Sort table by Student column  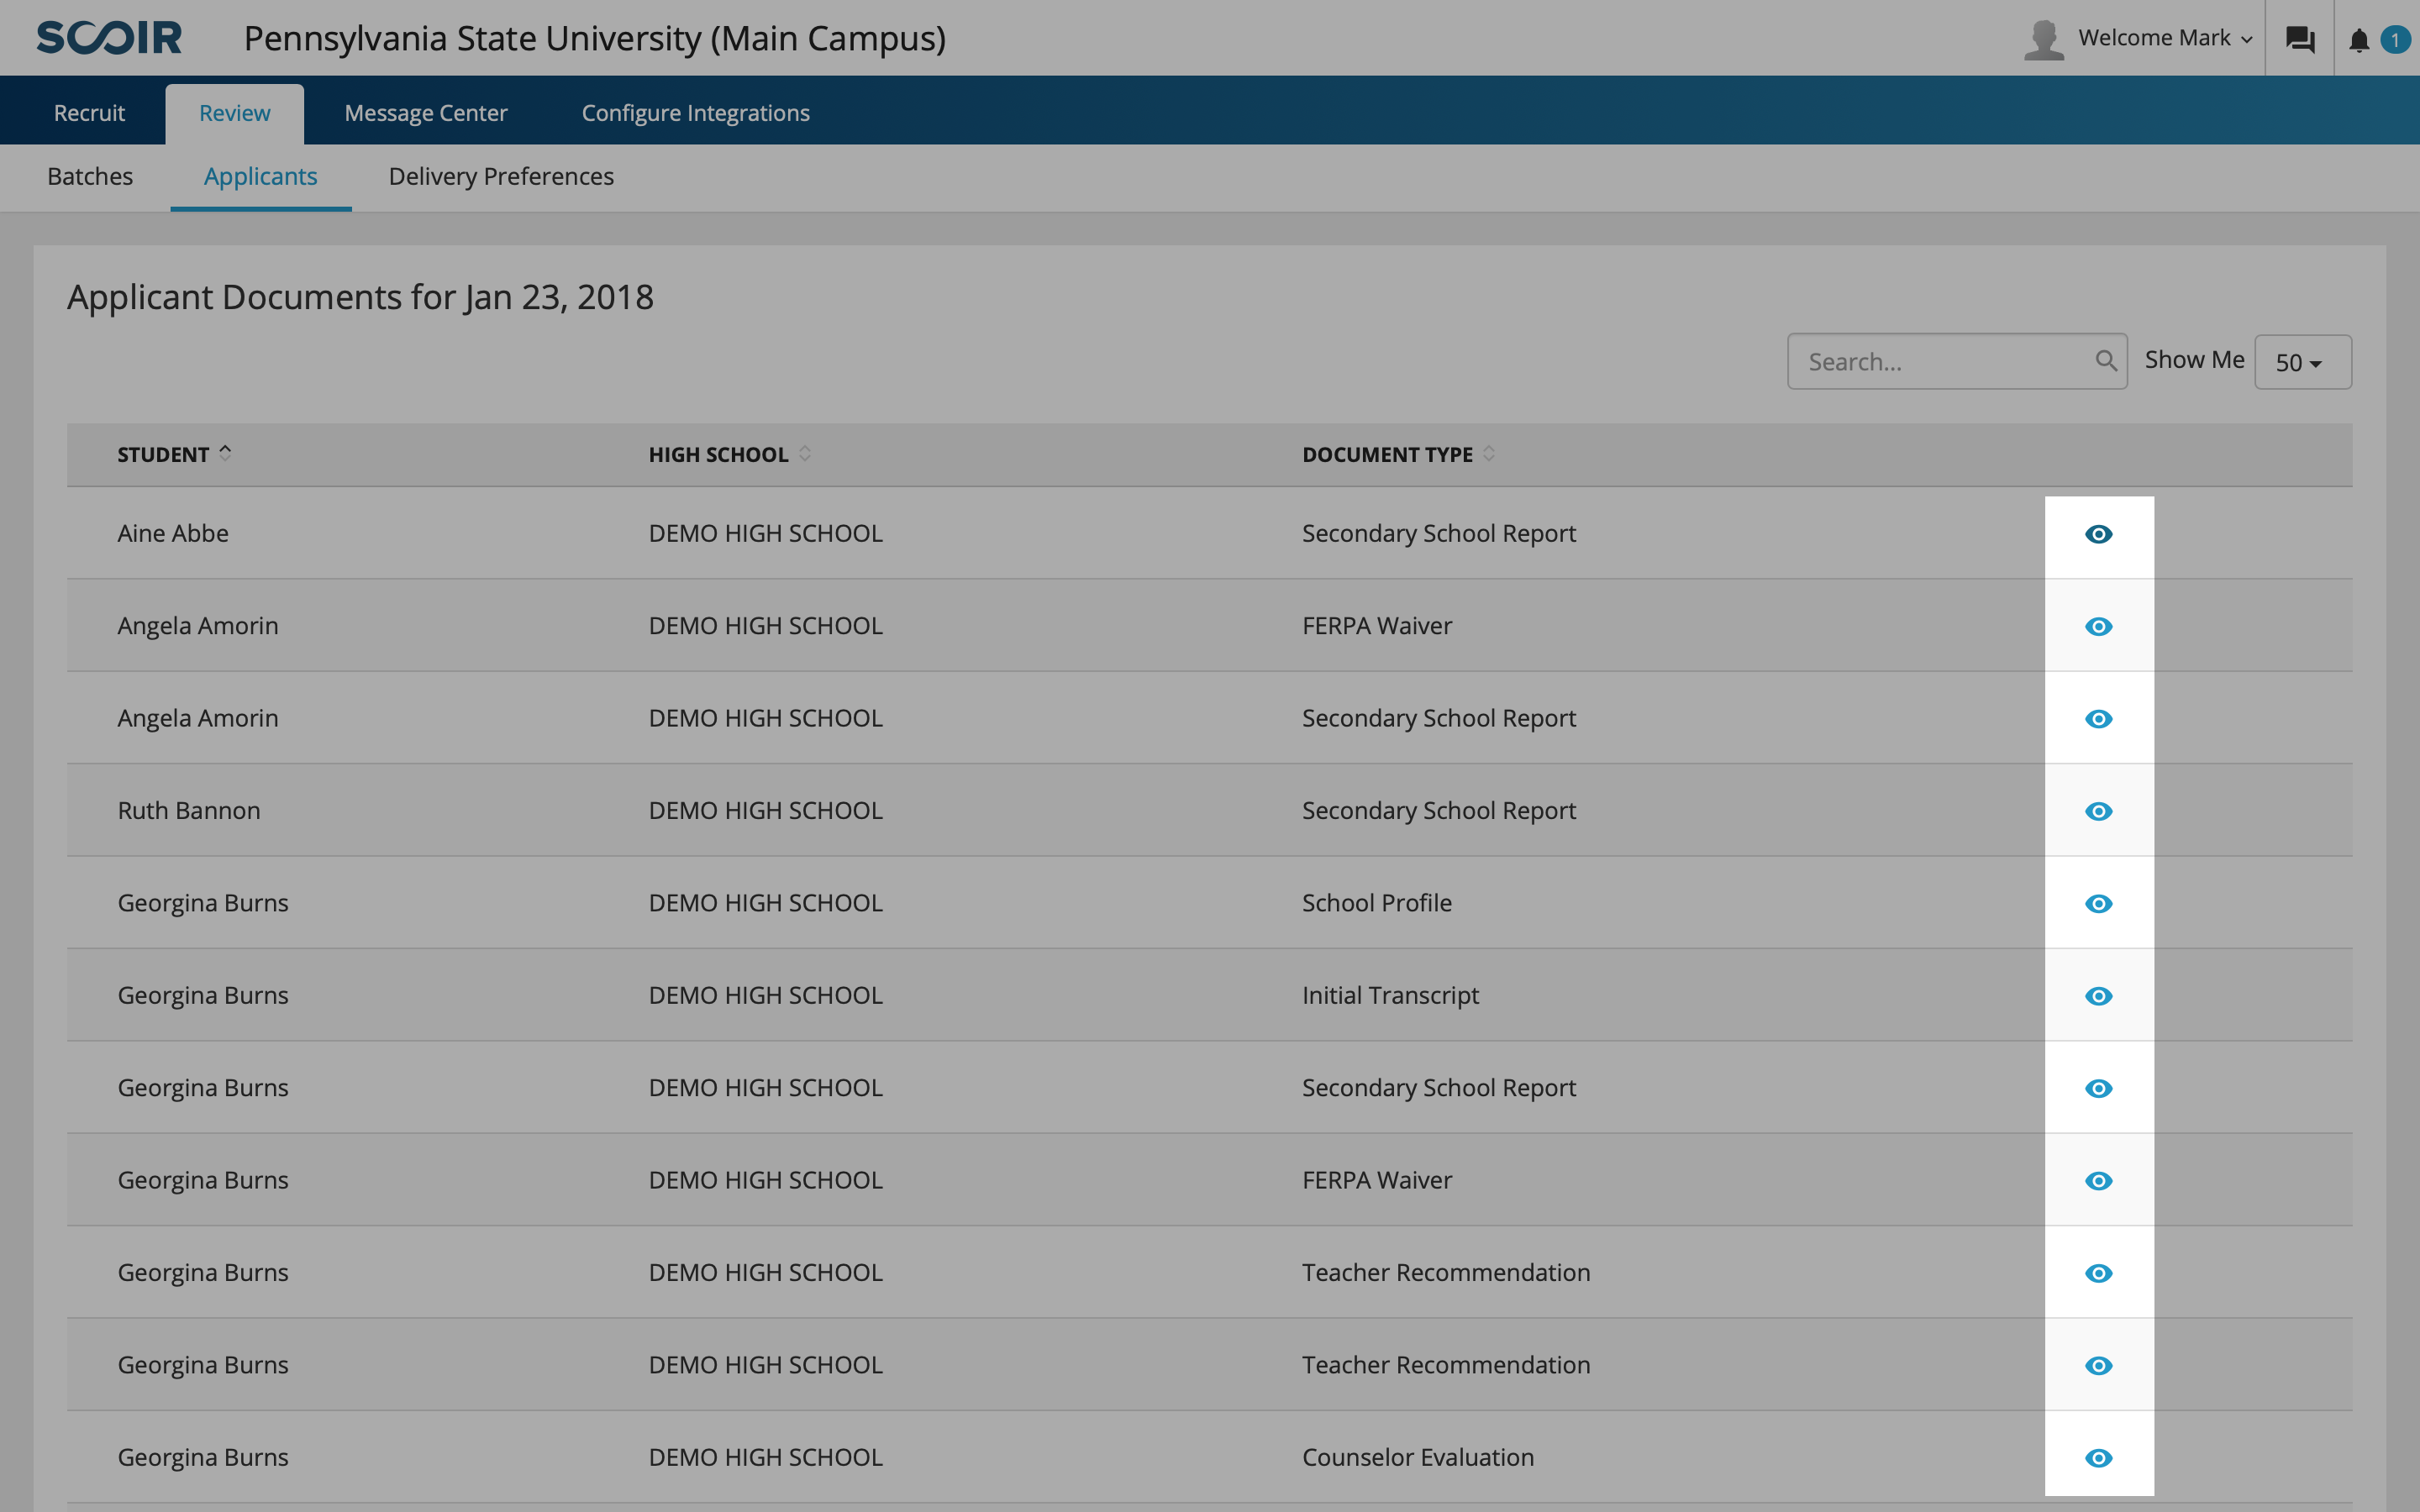click(174, 454)
